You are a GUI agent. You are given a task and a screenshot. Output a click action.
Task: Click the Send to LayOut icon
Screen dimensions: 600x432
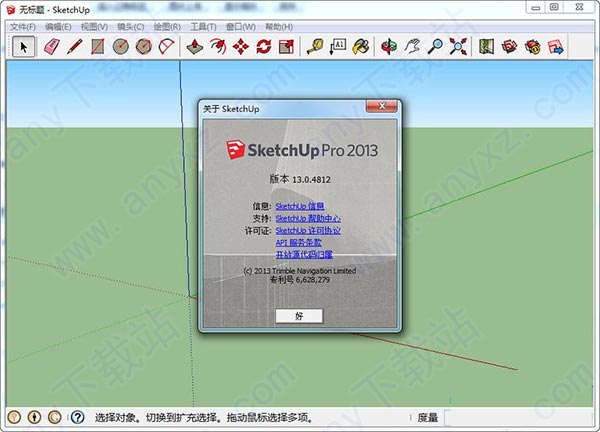click(555, 47)
